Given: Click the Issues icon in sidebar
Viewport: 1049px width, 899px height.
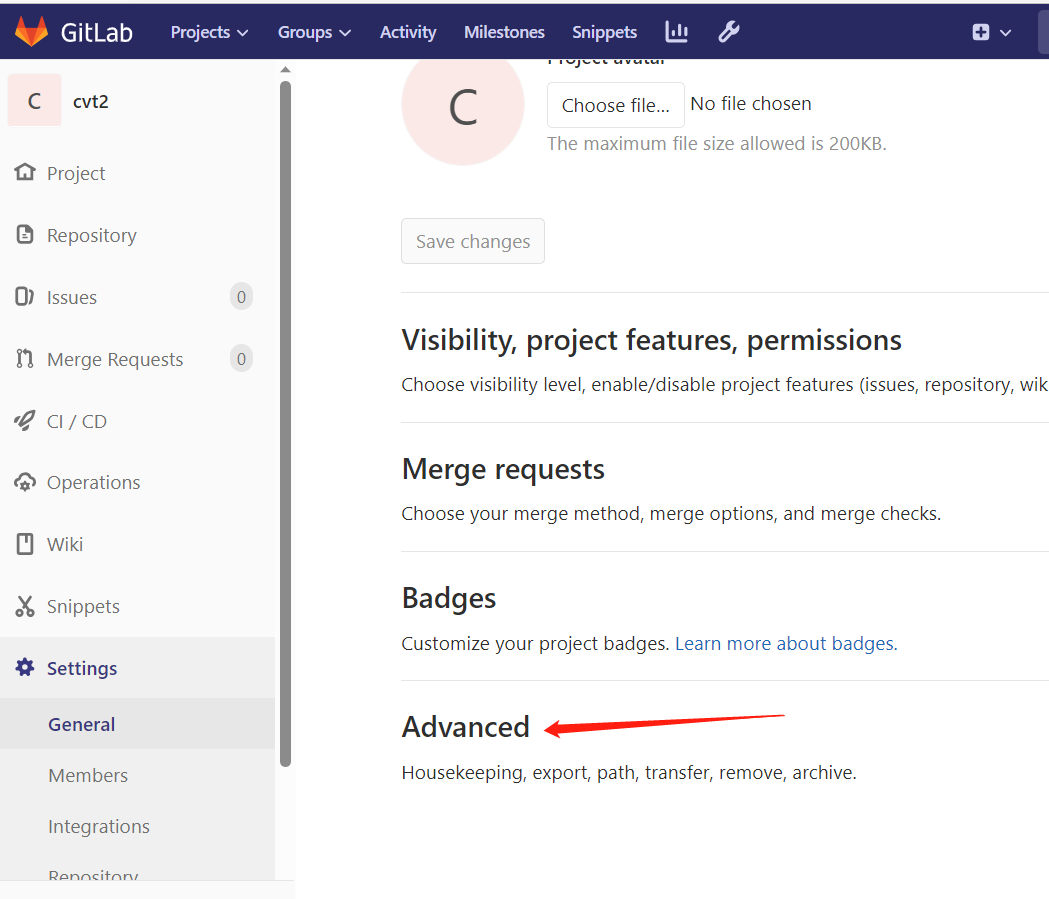Looking at the screenshot, I should [25, 297].
